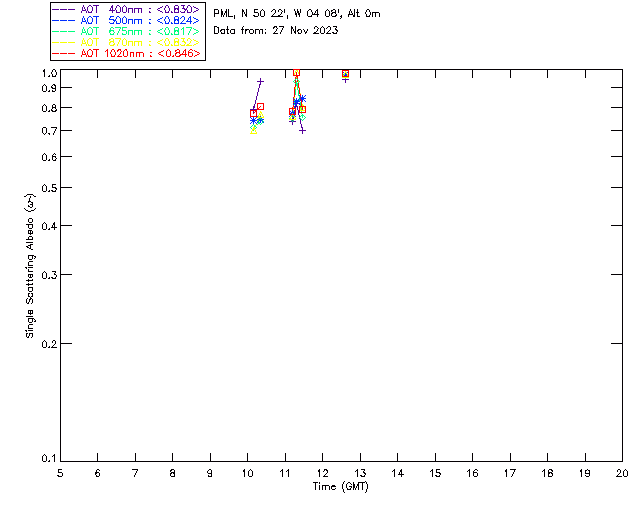Screen dimensions: 640x512
Task: Click the 'Time (GMT)' x-axis label
Action: (x=340, y=487)
